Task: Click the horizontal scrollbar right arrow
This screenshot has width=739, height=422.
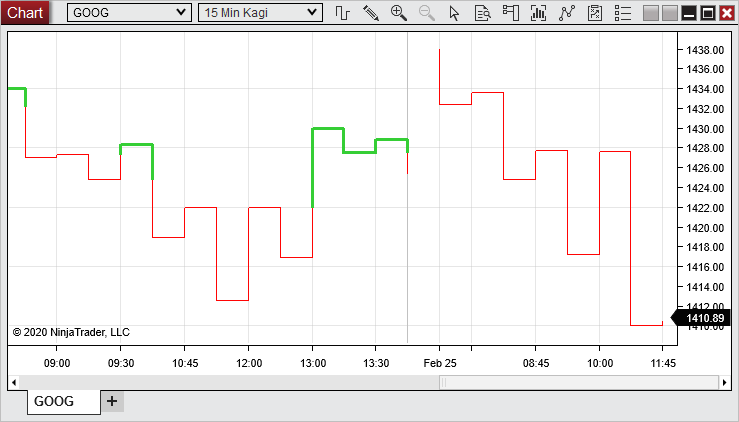Action: tap(725, 382)
